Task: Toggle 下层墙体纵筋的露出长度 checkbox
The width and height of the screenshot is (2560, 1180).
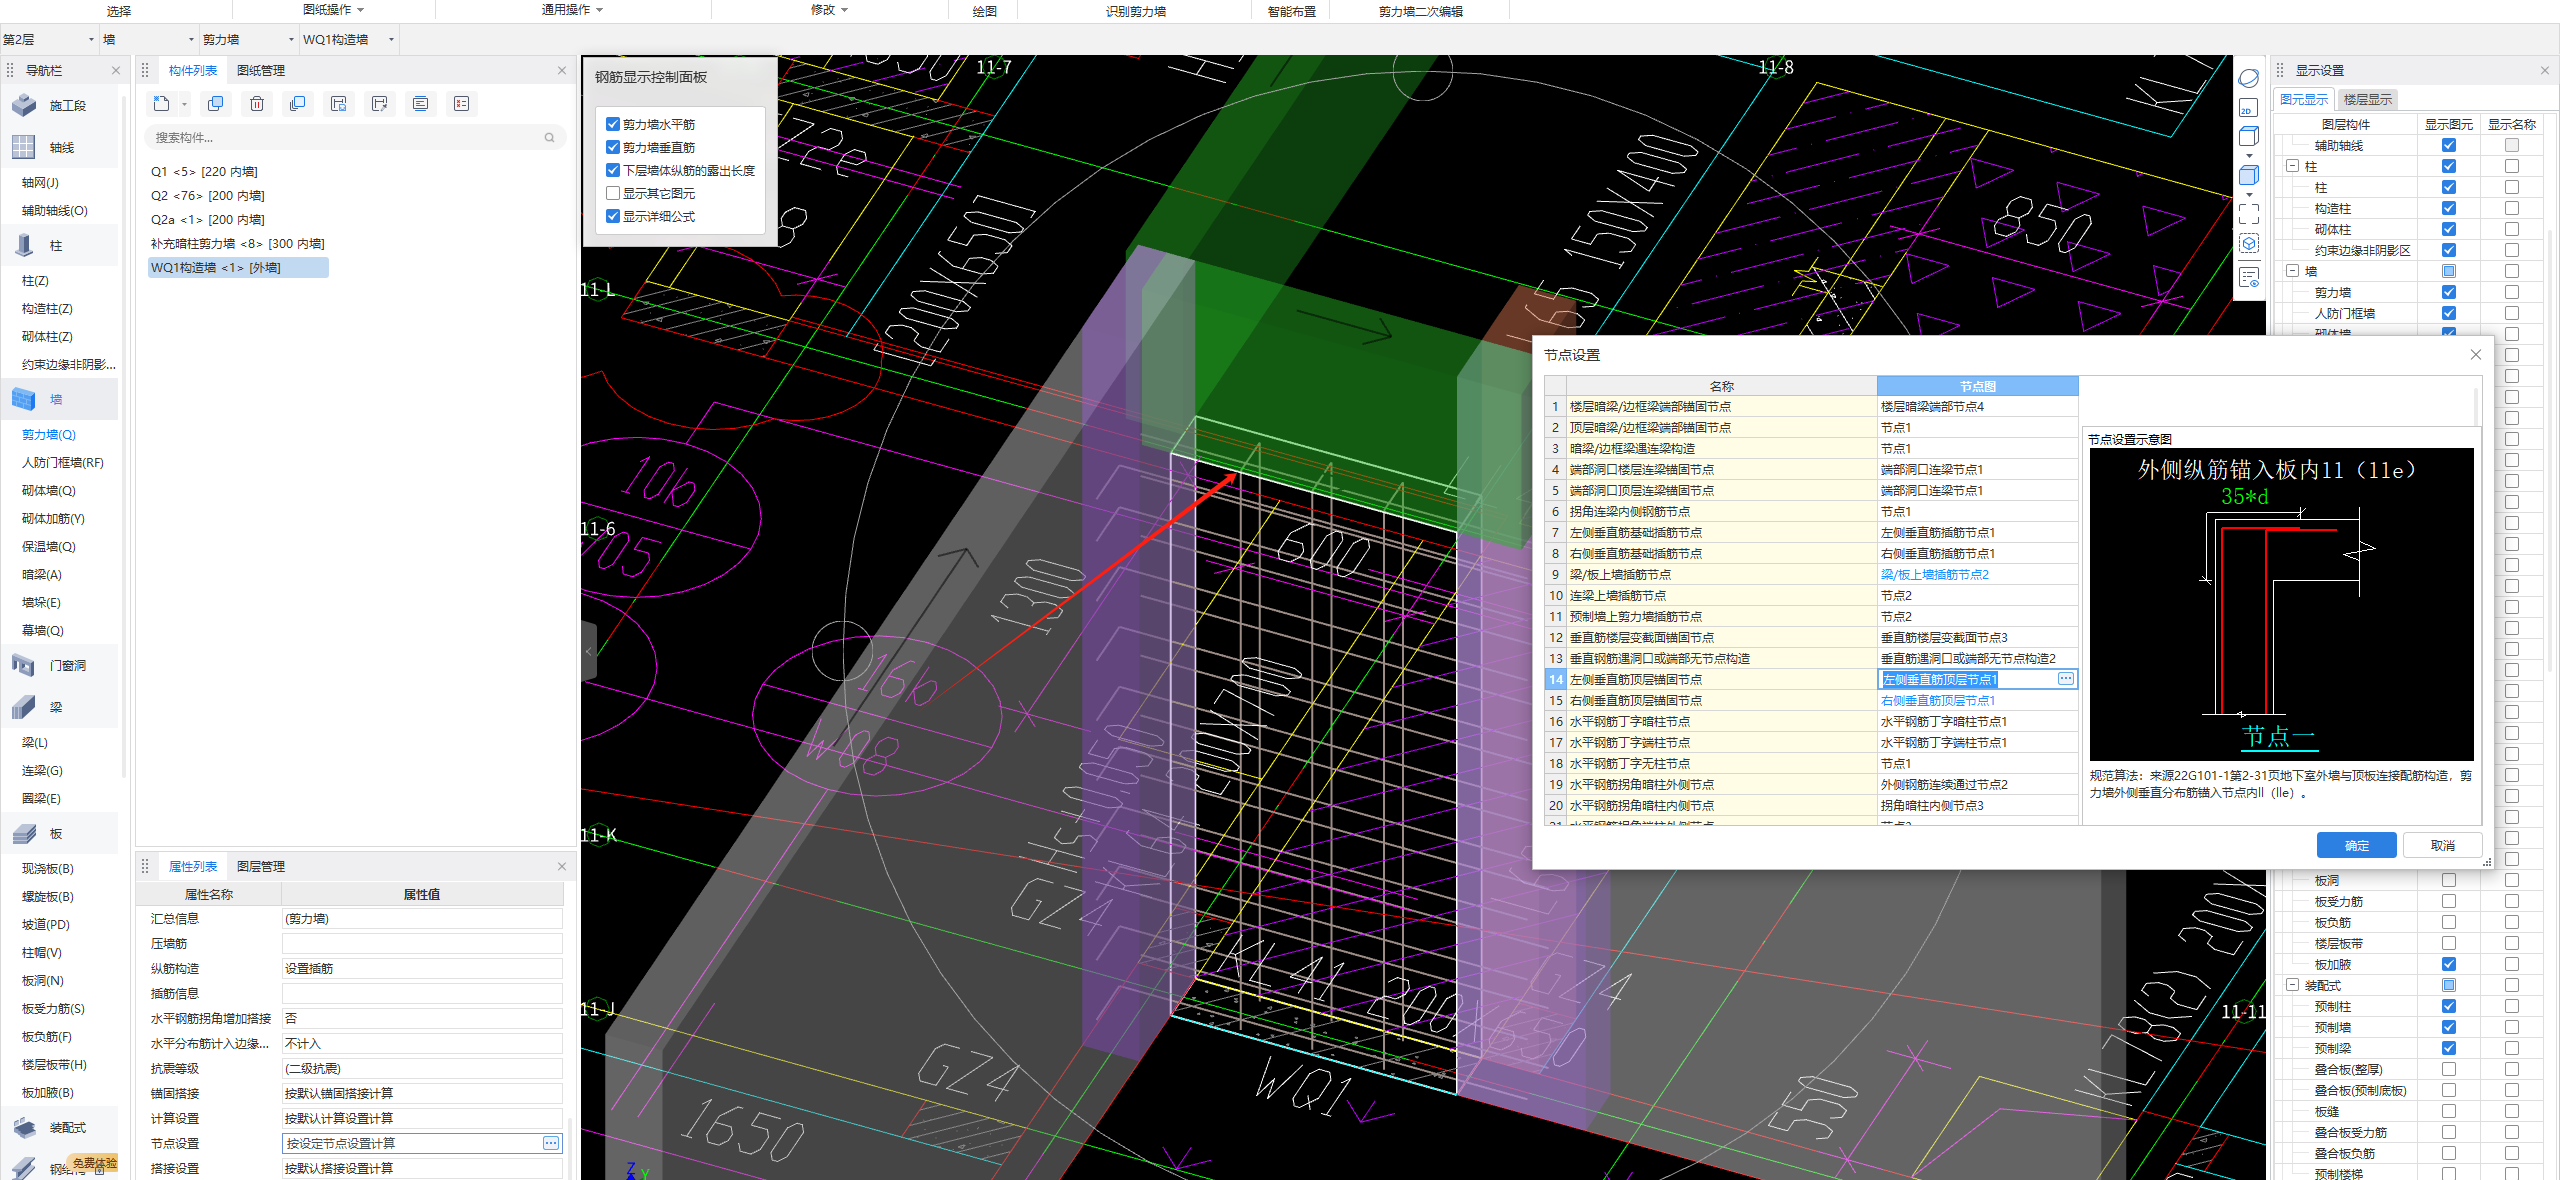Action: pos(613,170)
